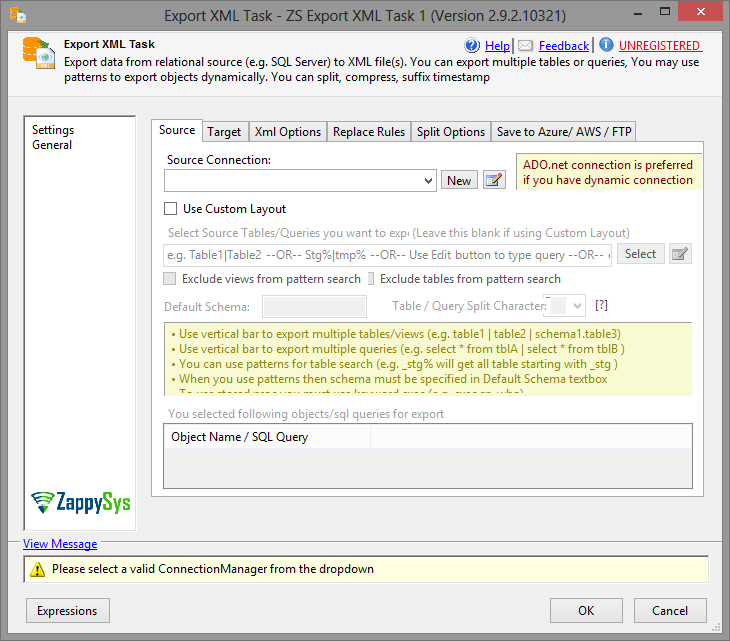Open the Feedback link
Viewport: 730px width, 641px height.
pyautogui.click(x=564, y=46)
